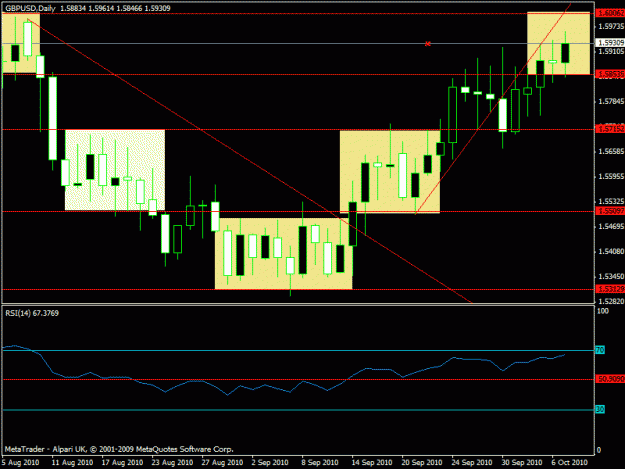Click the red 1.55097 price level label

tap(610, 211)
